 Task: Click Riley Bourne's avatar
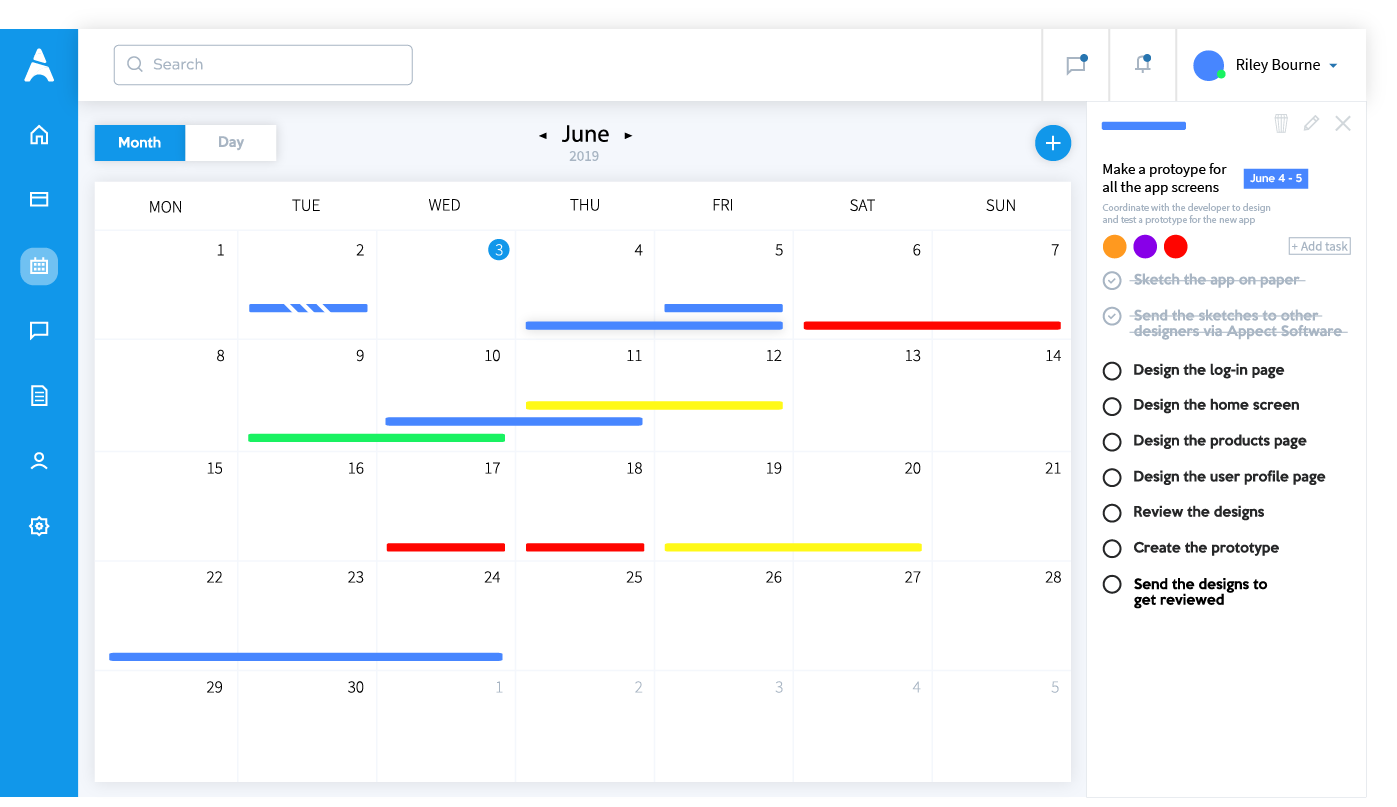(x=1209, y=65)
